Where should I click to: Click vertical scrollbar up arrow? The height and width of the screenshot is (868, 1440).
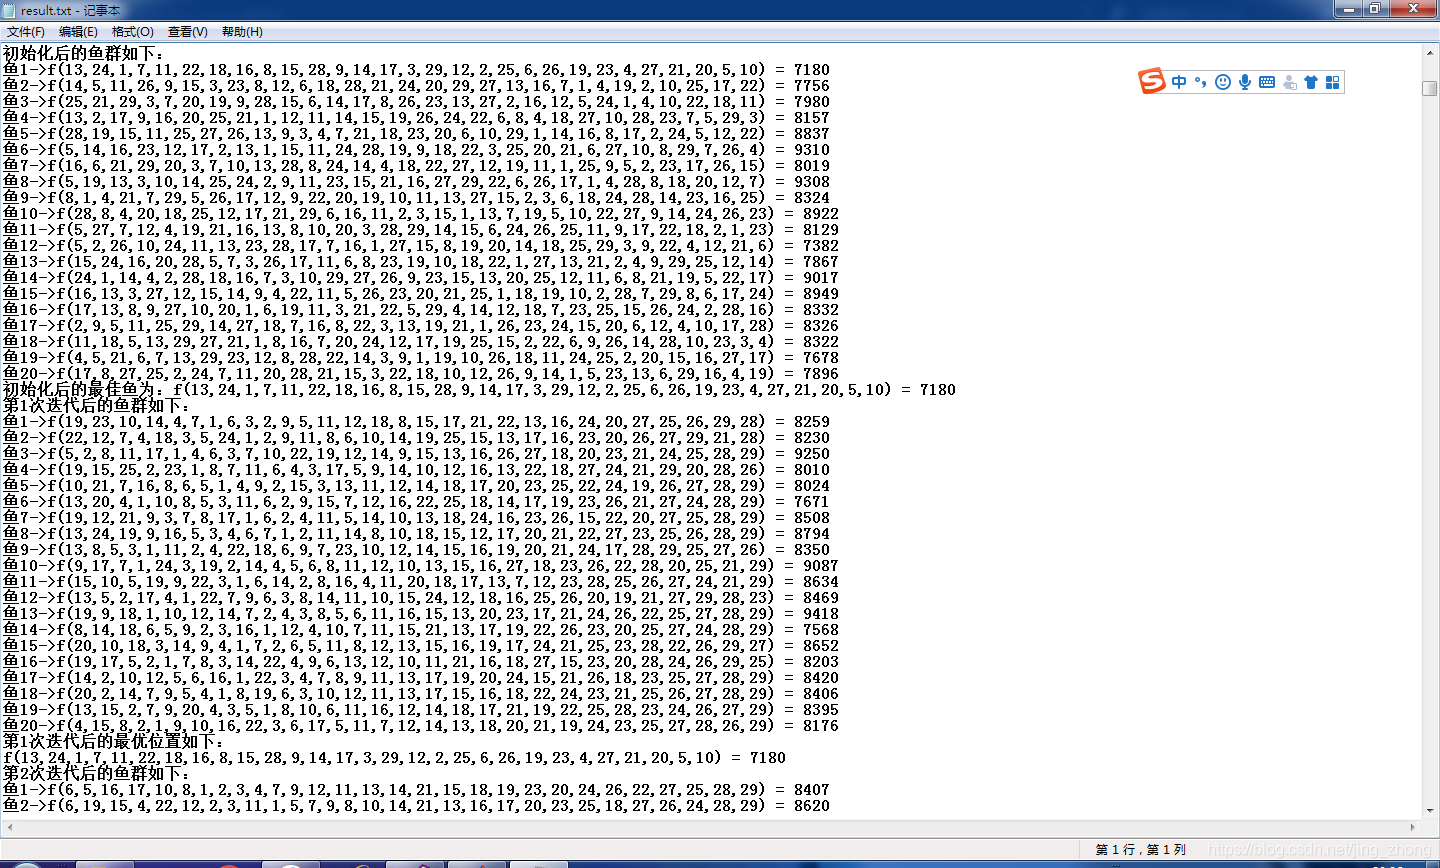[x=1430, y=53]
